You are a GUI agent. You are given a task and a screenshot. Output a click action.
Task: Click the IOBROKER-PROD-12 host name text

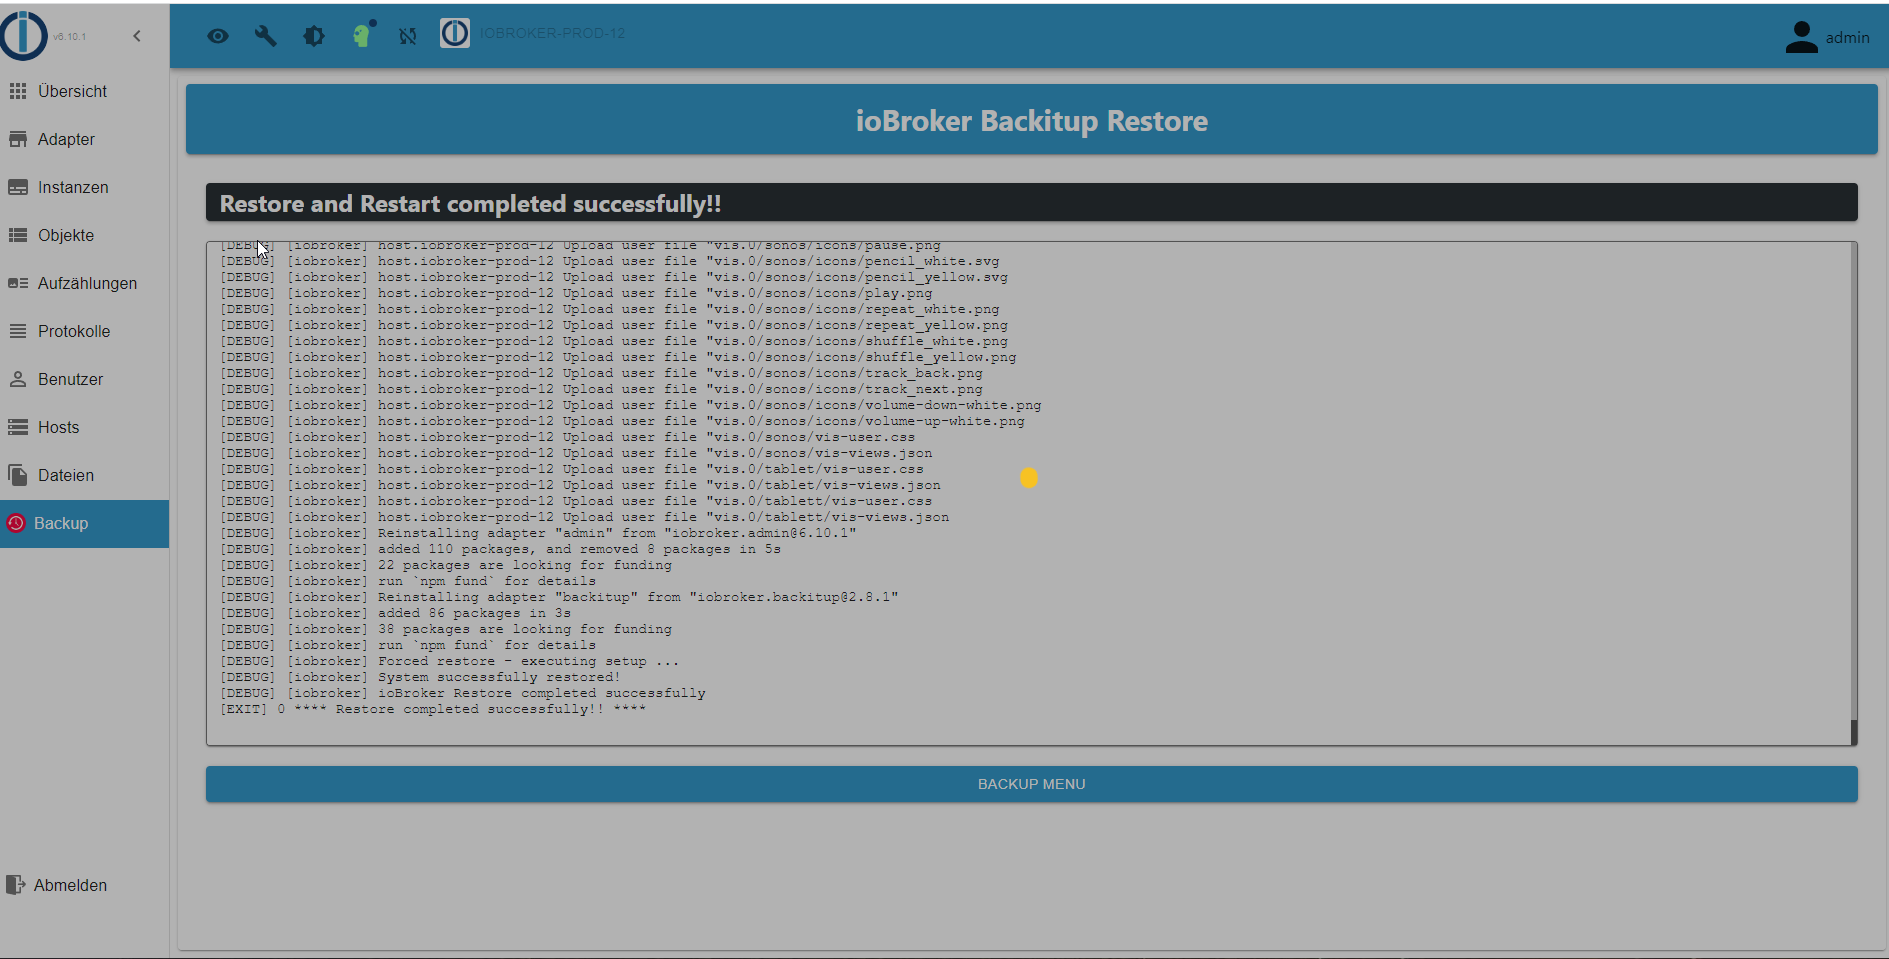click(x=552, y=33)
